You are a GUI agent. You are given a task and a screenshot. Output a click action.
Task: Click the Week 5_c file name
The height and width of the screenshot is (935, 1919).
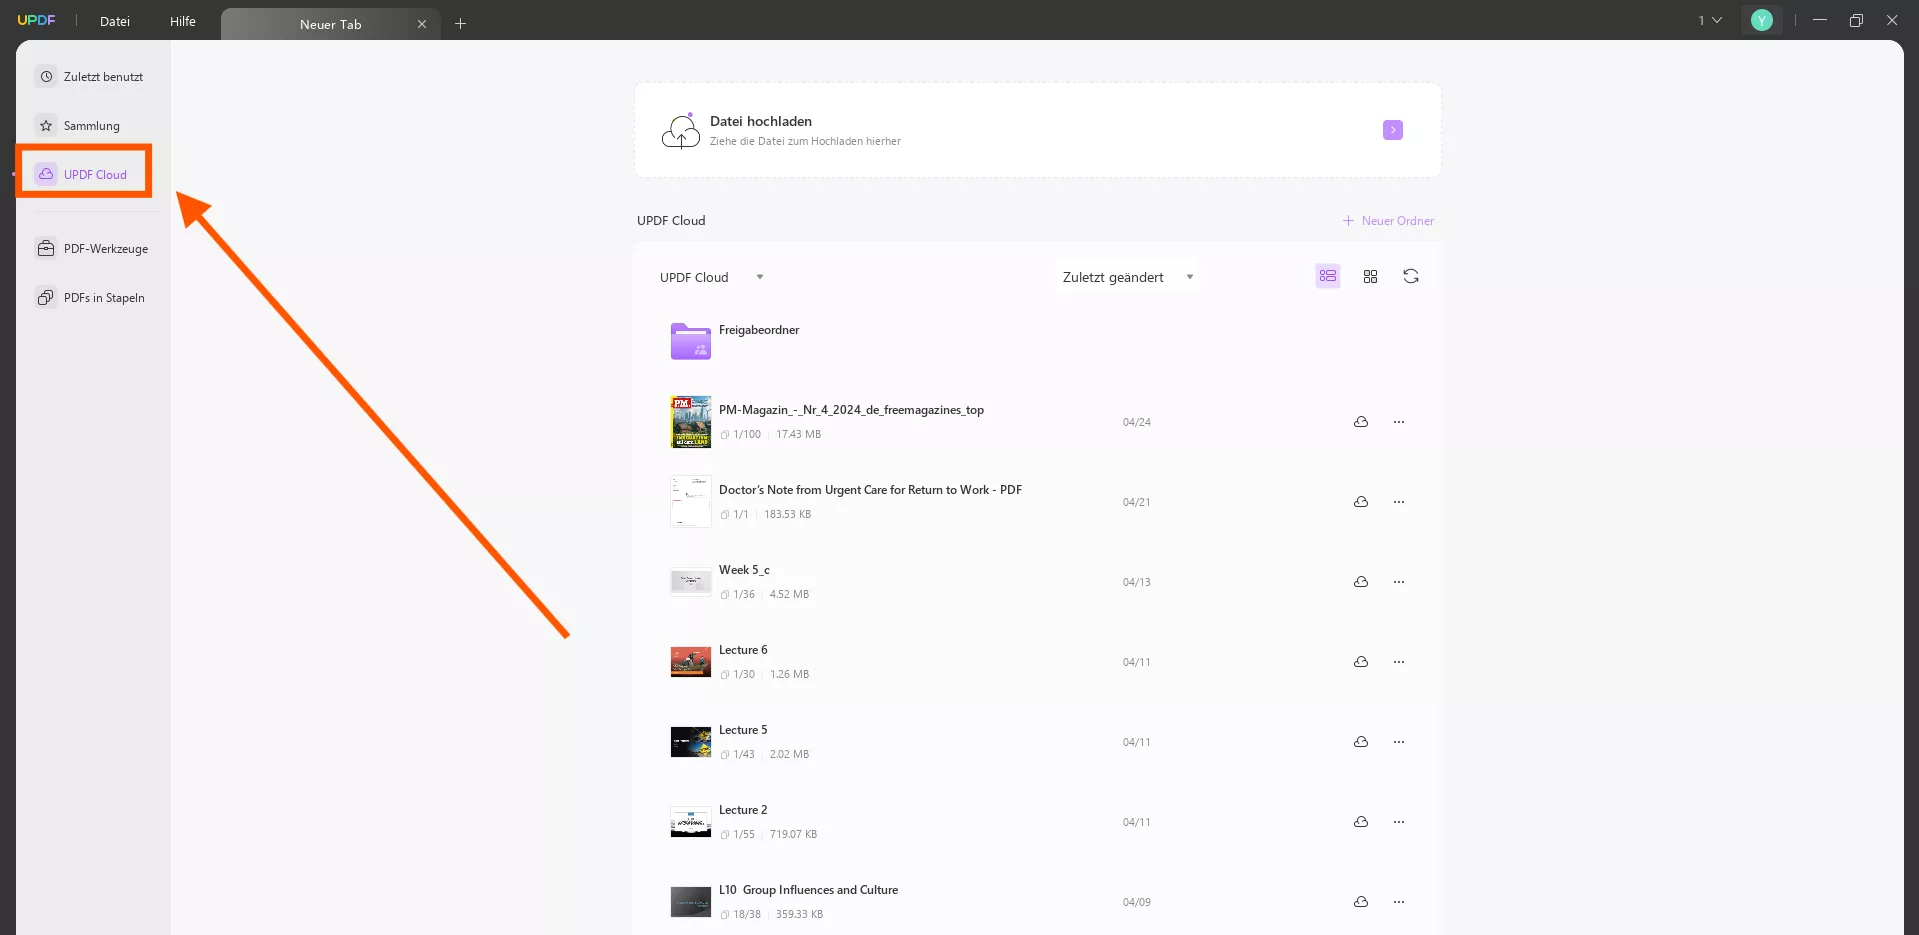pos(744,570)
